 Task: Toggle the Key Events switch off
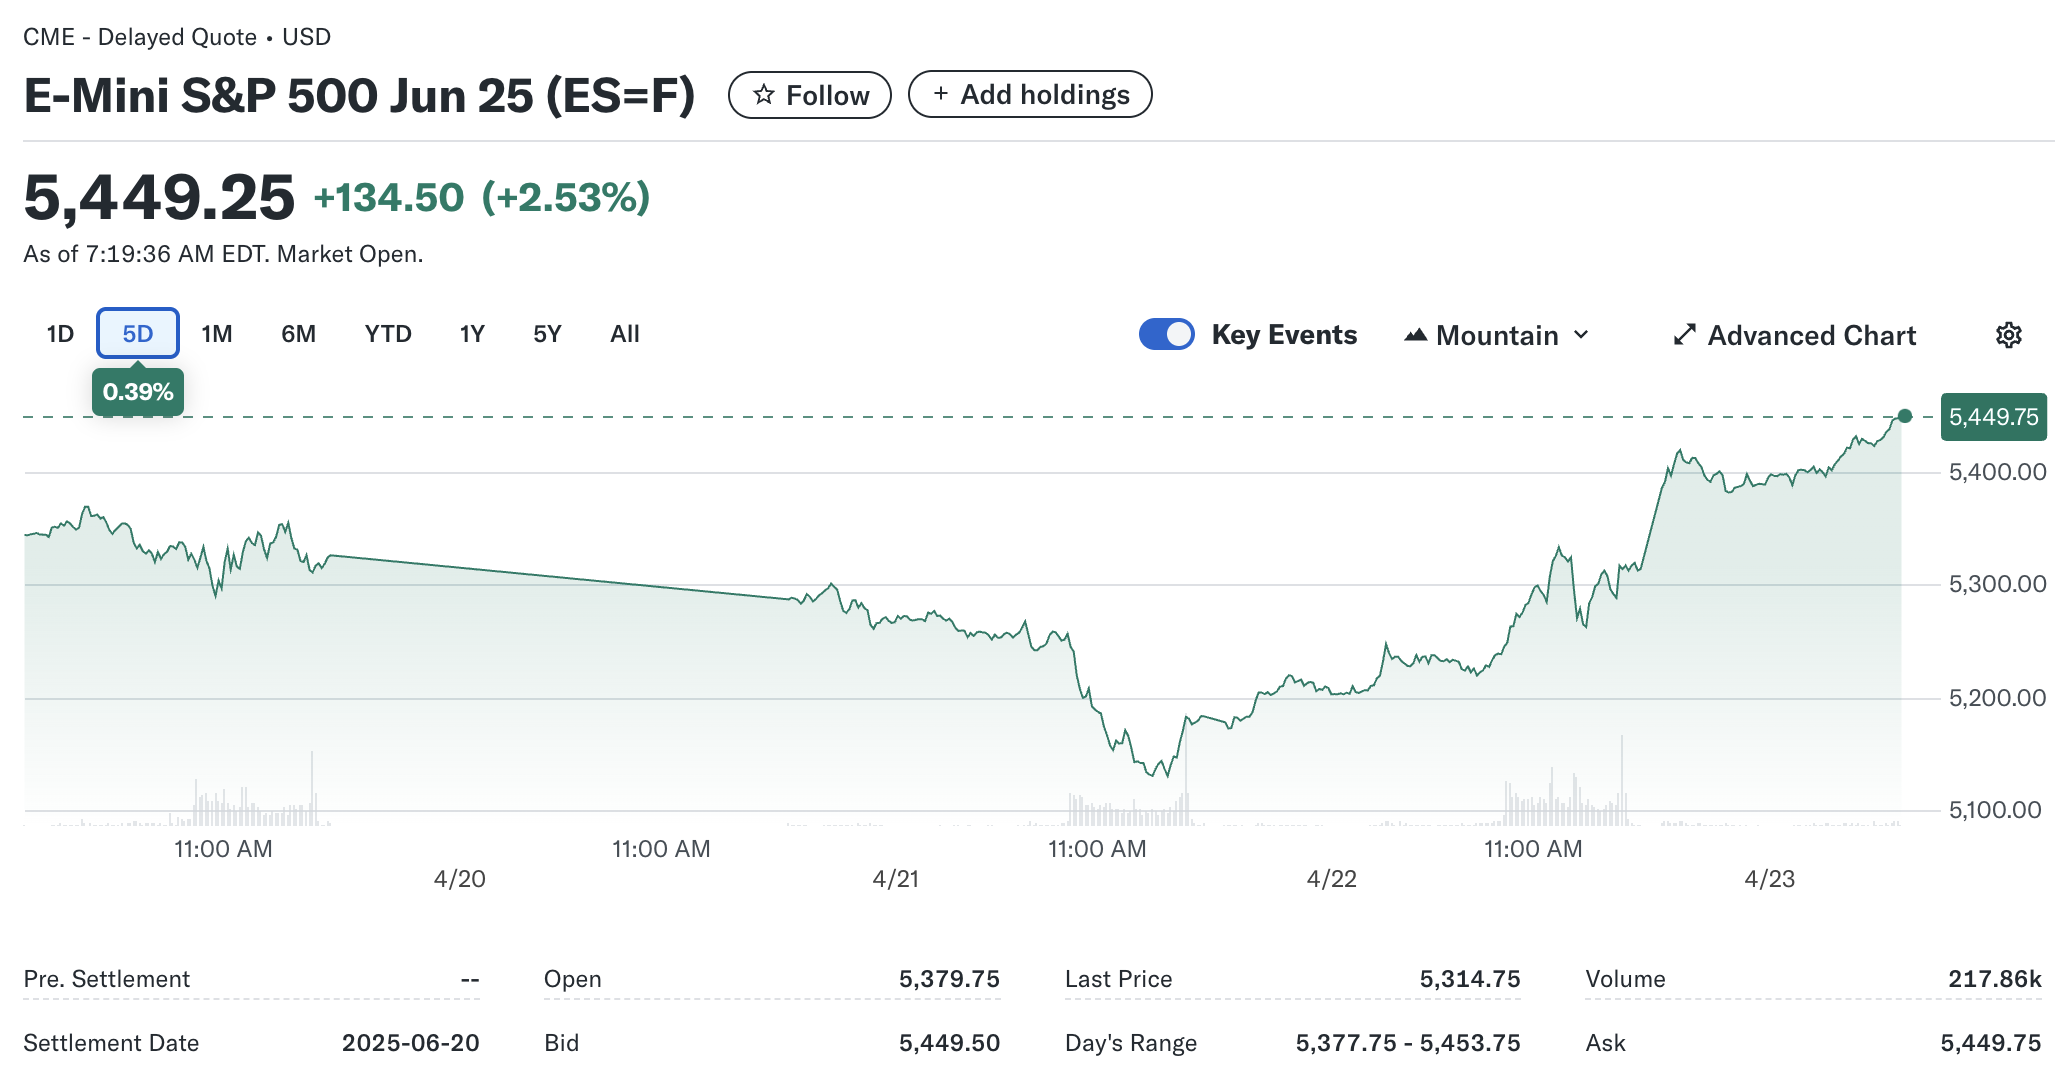(1166, 334)
